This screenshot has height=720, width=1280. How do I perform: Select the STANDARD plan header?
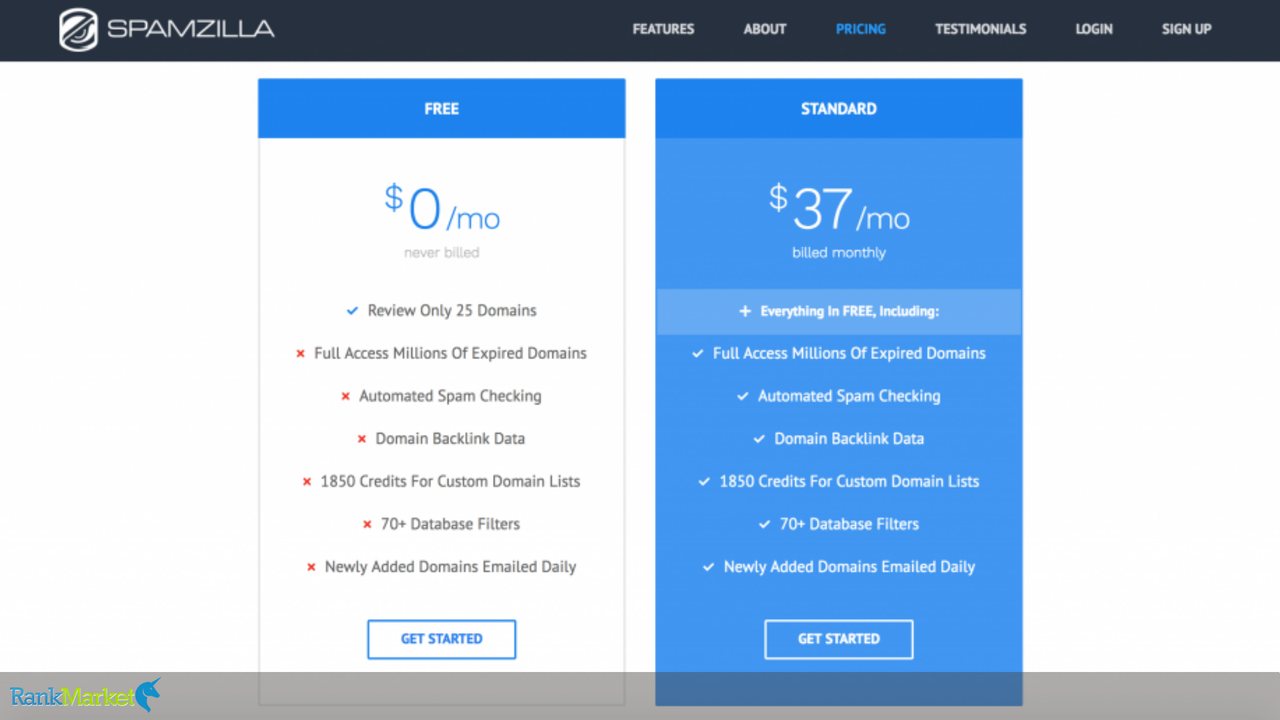(839, 108)
